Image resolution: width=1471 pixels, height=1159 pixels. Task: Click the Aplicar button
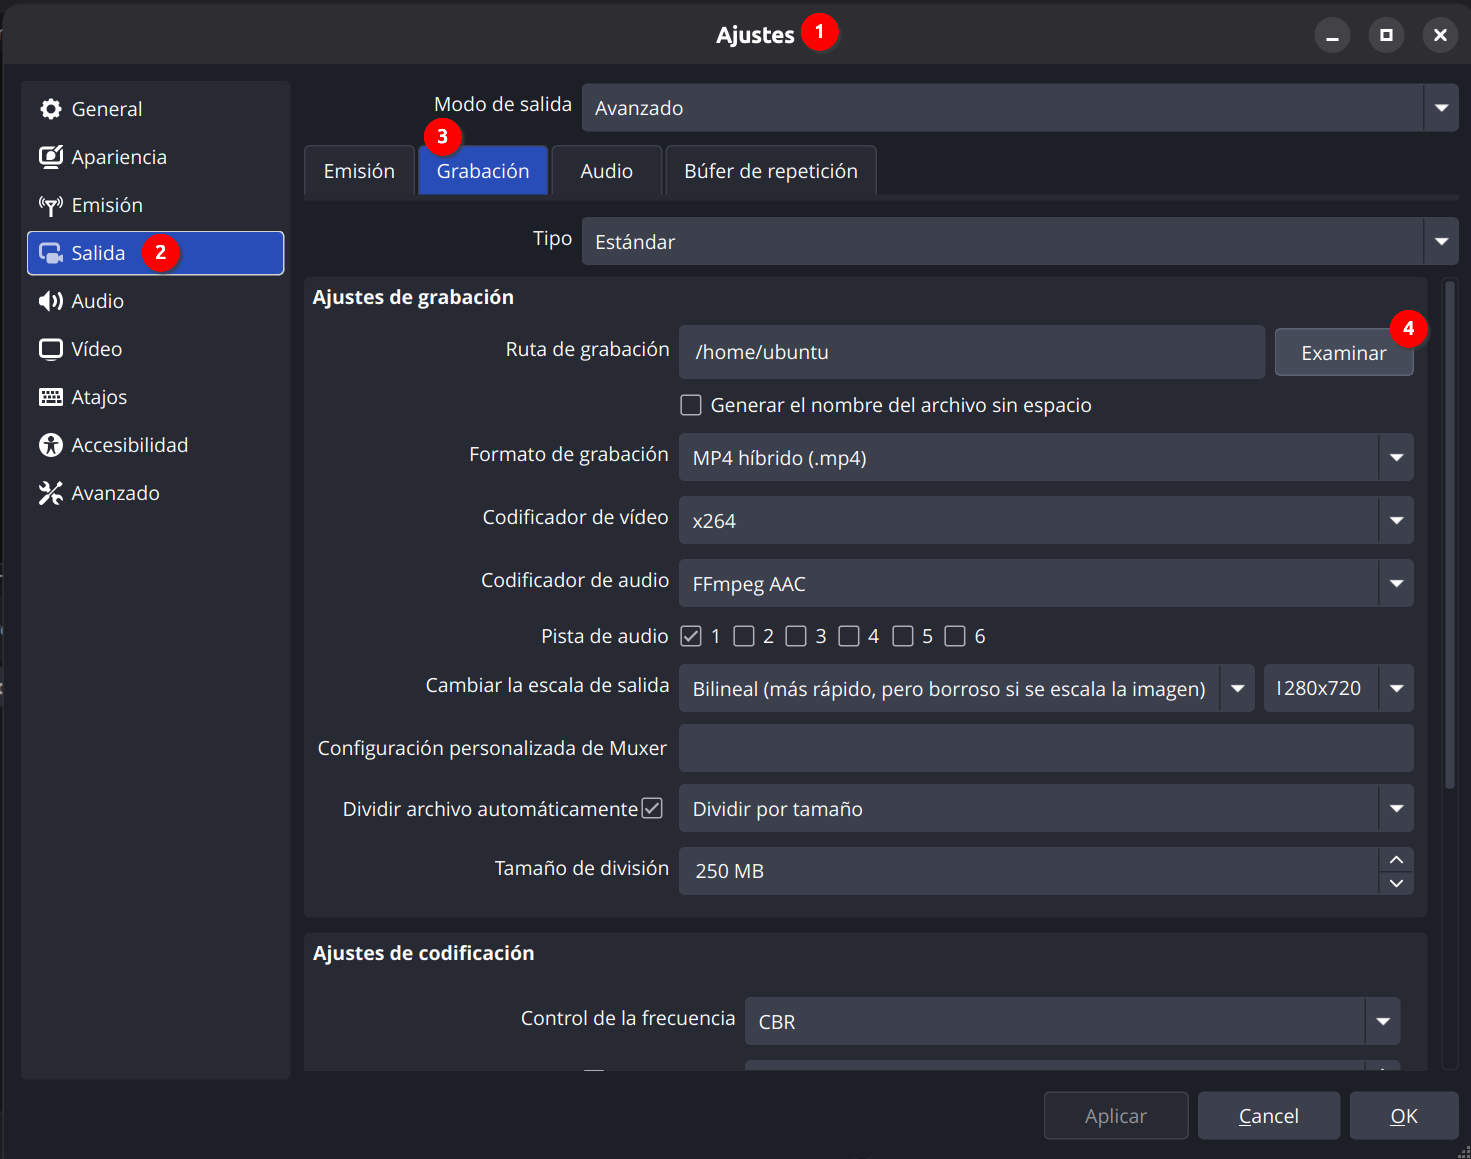1116,1116
